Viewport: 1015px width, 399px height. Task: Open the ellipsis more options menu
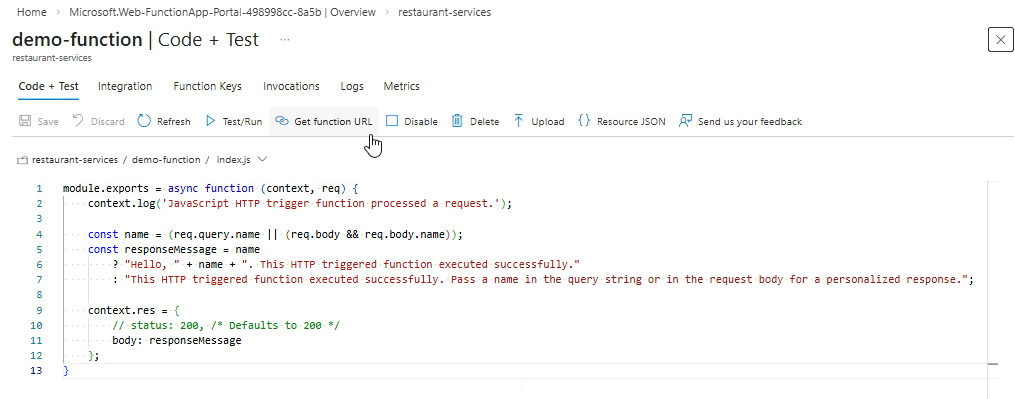pos(285,40)
